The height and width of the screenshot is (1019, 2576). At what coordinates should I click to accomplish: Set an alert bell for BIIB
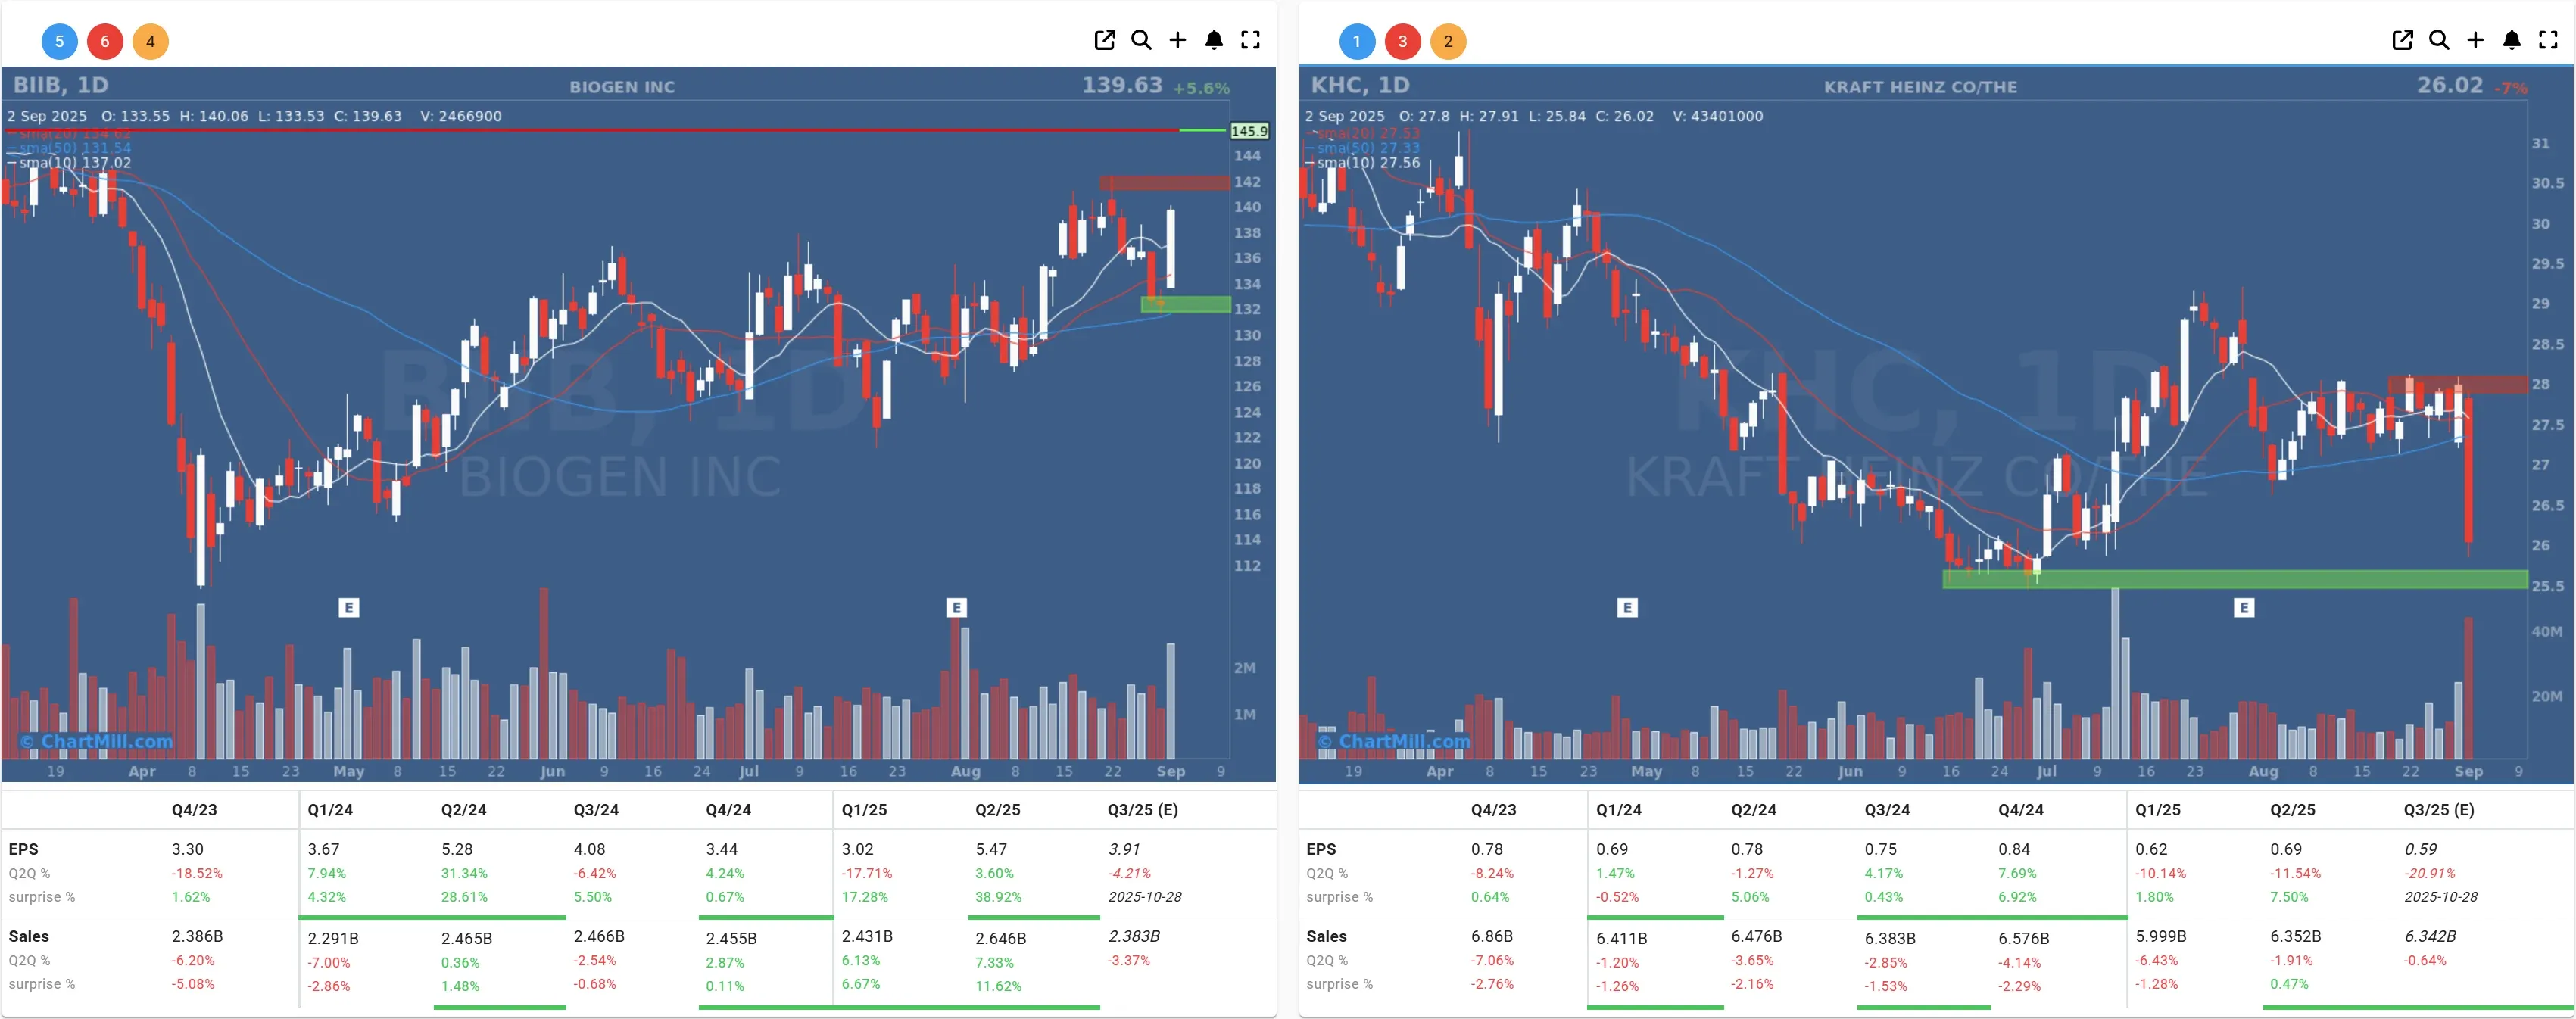click(1214, 40)
